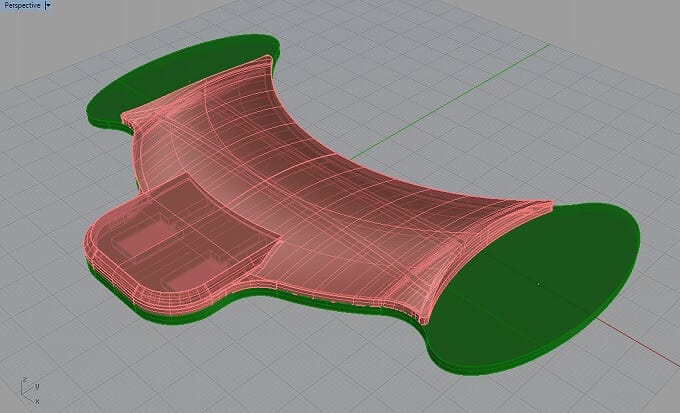Click the white point on right green plate

(x=539, y=284)
